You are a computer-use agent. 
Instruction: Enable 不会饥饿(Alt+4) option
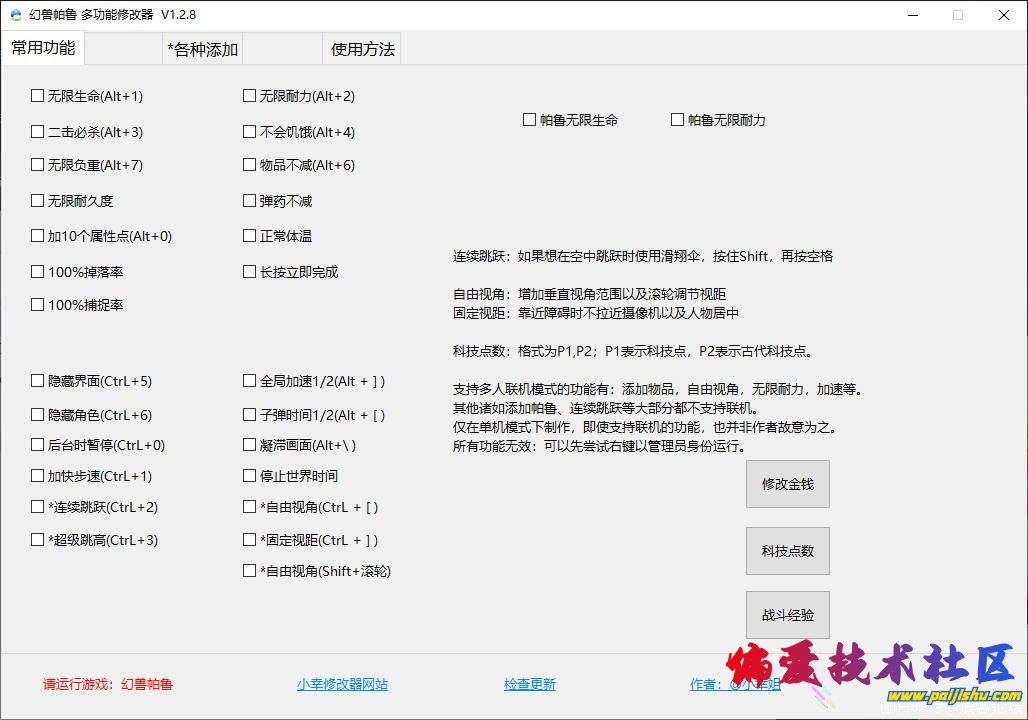pyautogui.click(x=250, y=132)
